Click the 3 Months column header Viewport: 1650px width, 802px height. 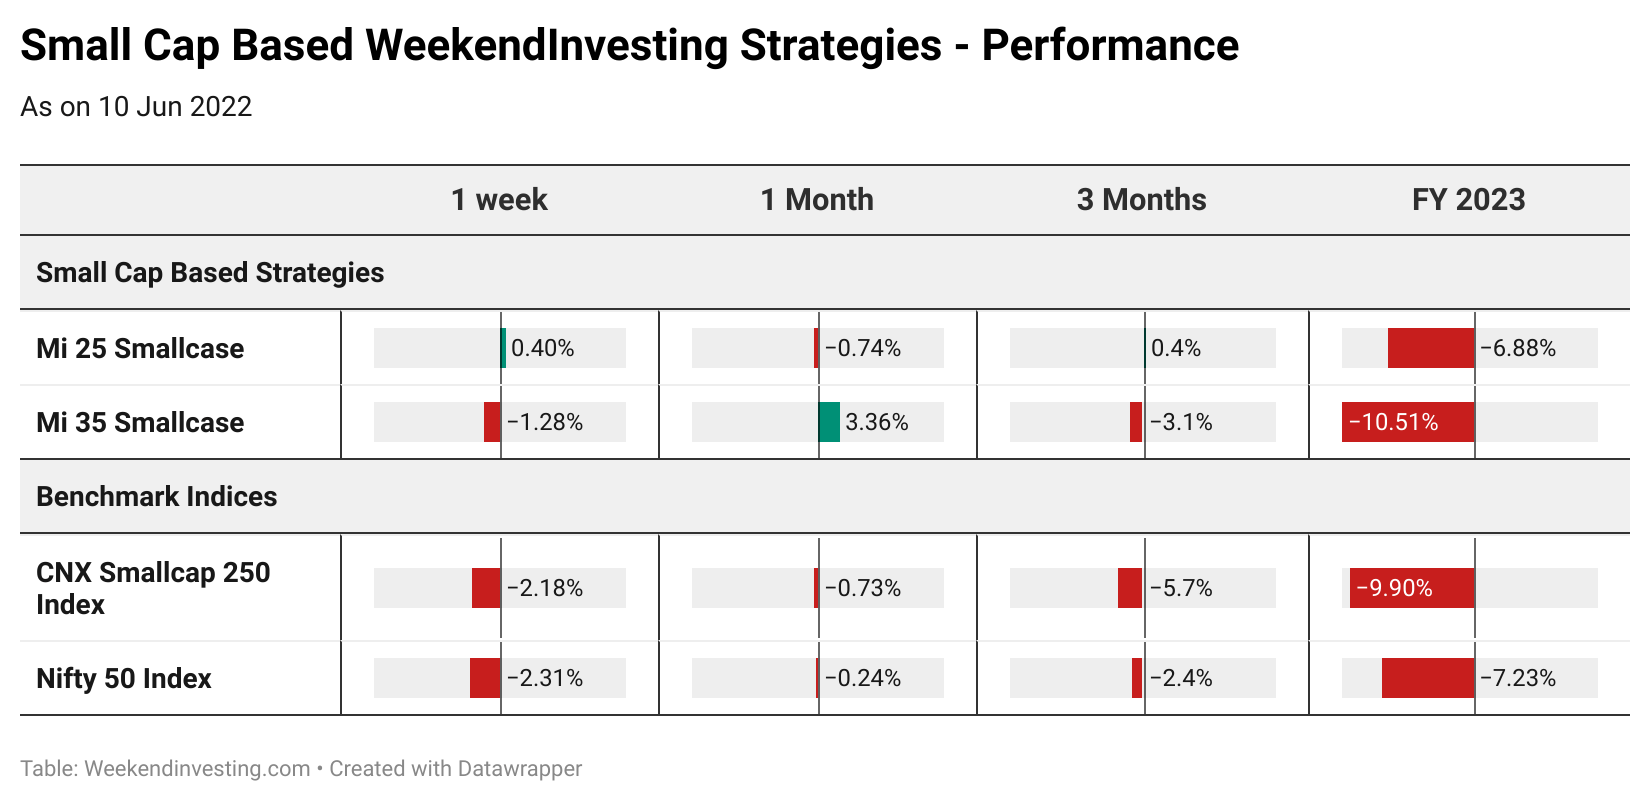[1141, 200]
